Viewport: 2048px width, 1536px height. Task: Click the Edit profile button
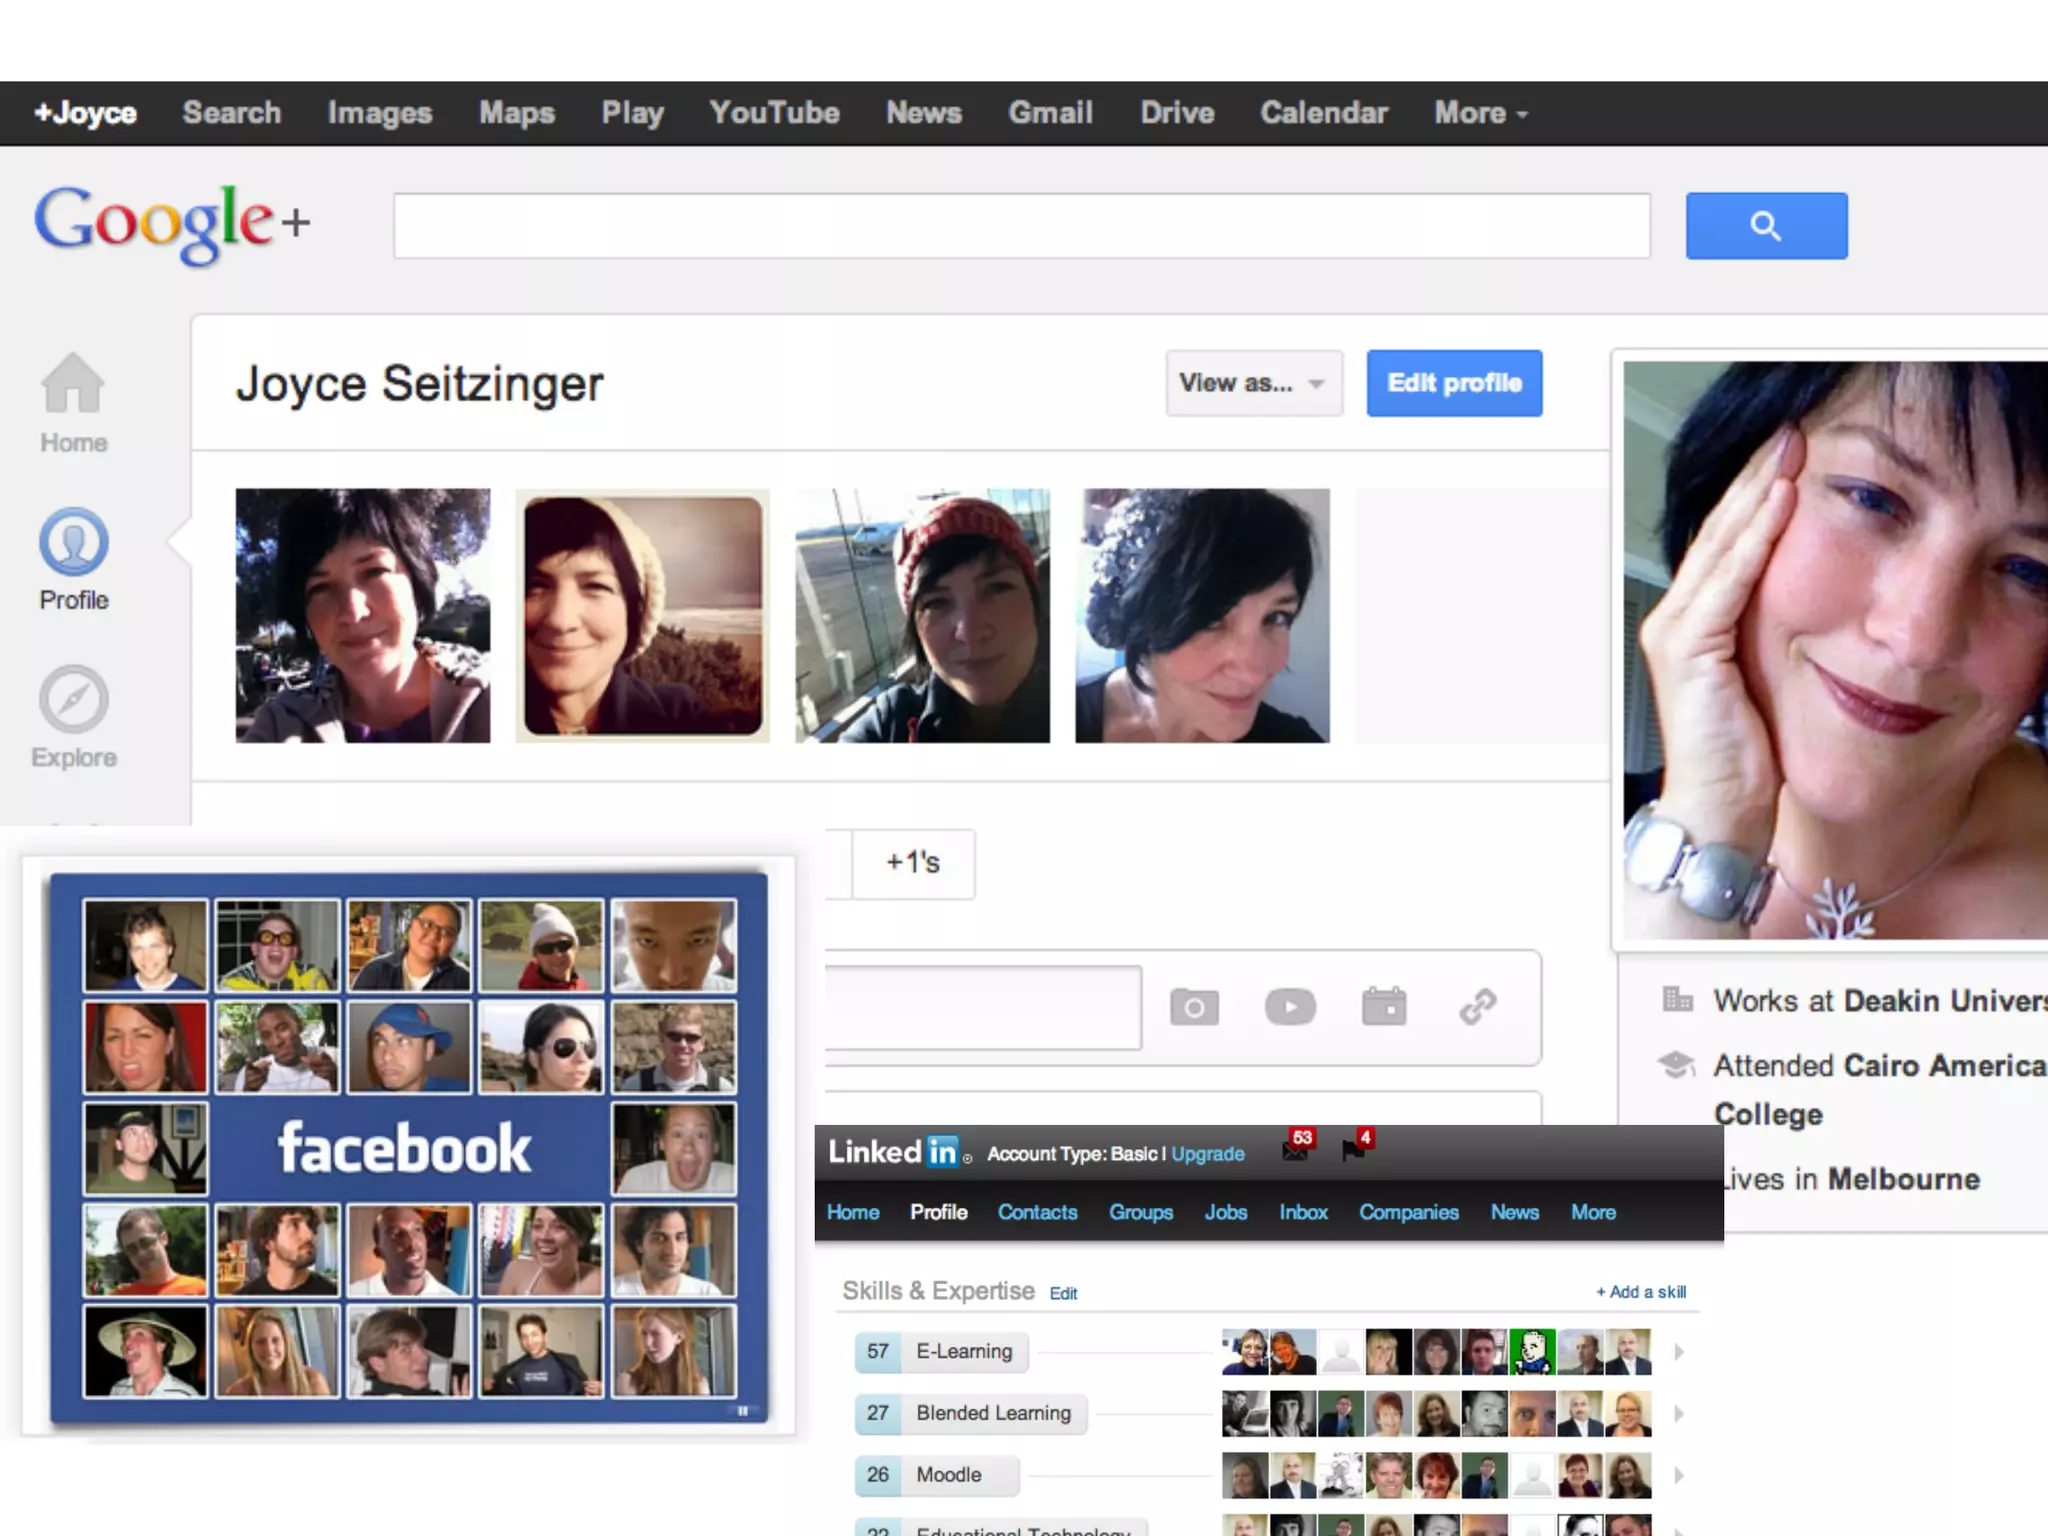[1454, 384]
